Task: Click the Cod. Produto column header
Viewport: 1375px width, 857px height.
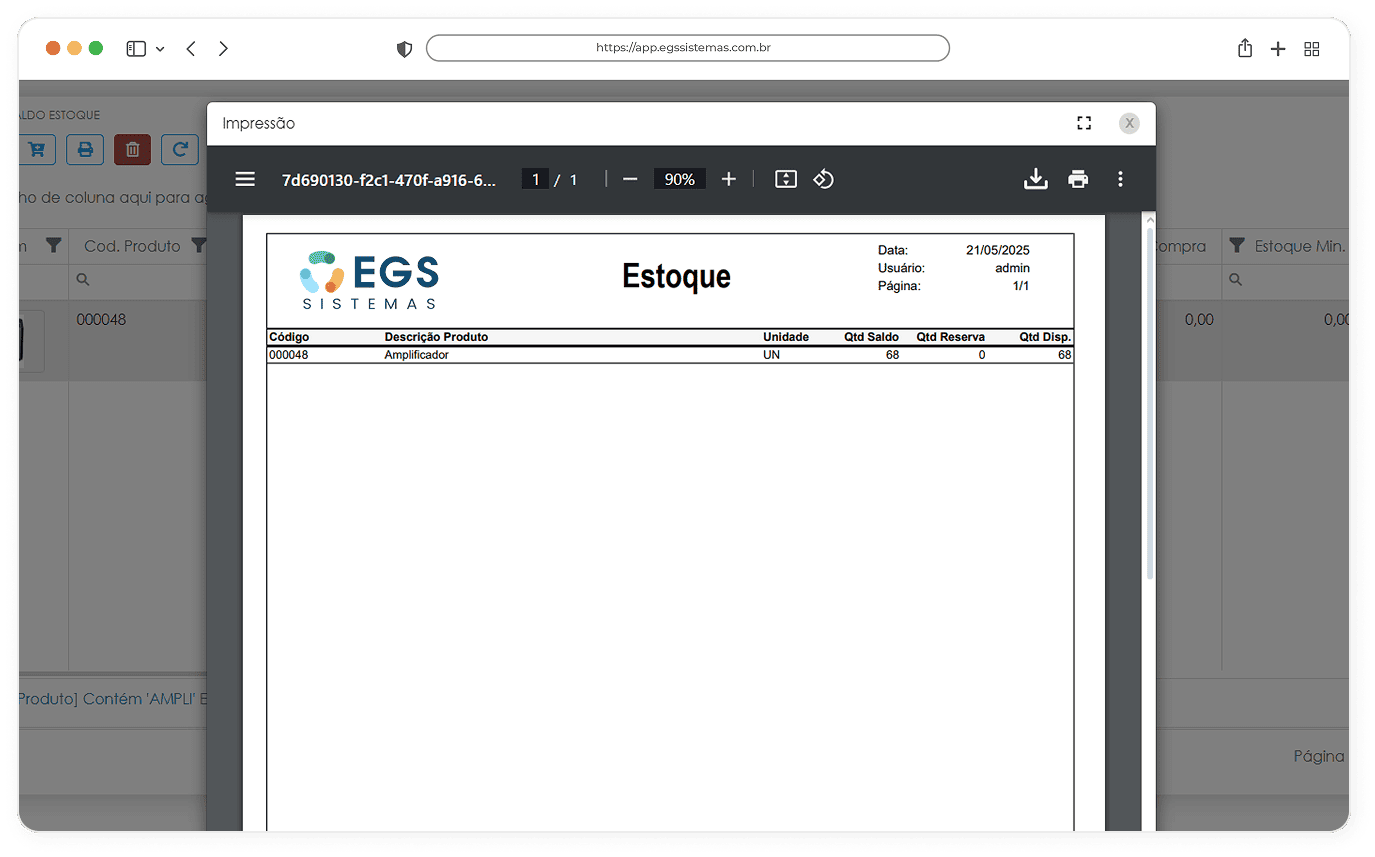Action: point(132,246)
